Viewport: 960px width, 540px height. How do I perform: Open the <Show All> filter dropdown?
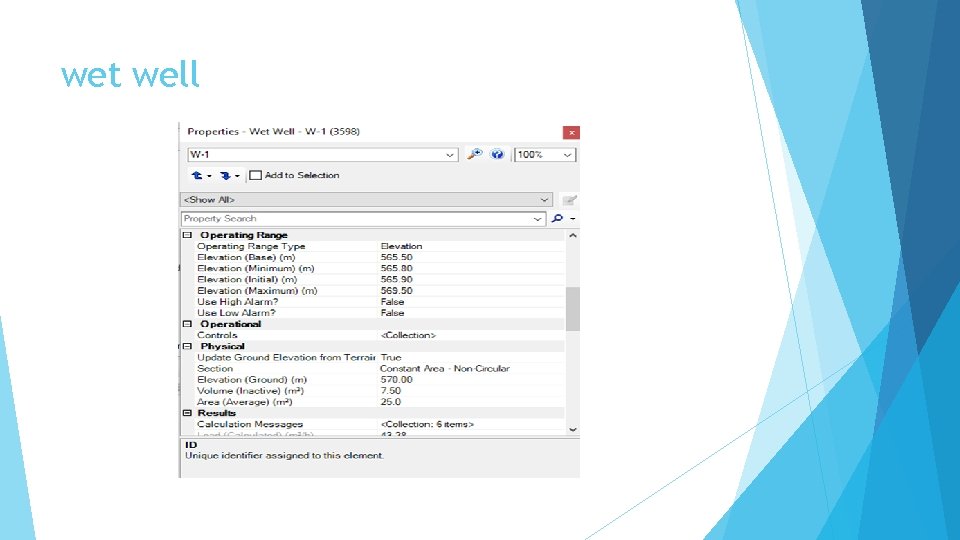(544, 200)
